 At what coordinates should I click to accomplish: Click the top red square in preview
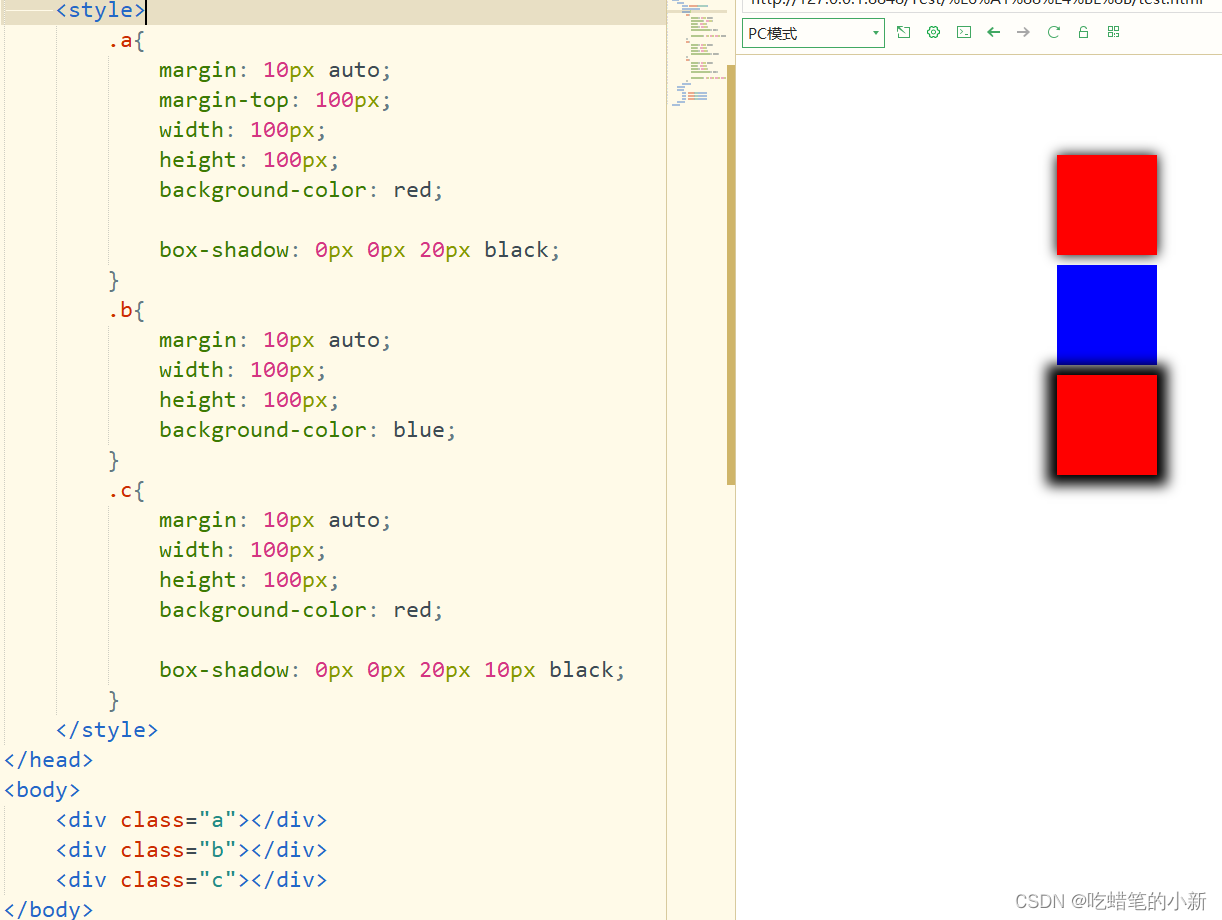[1106, 204]
